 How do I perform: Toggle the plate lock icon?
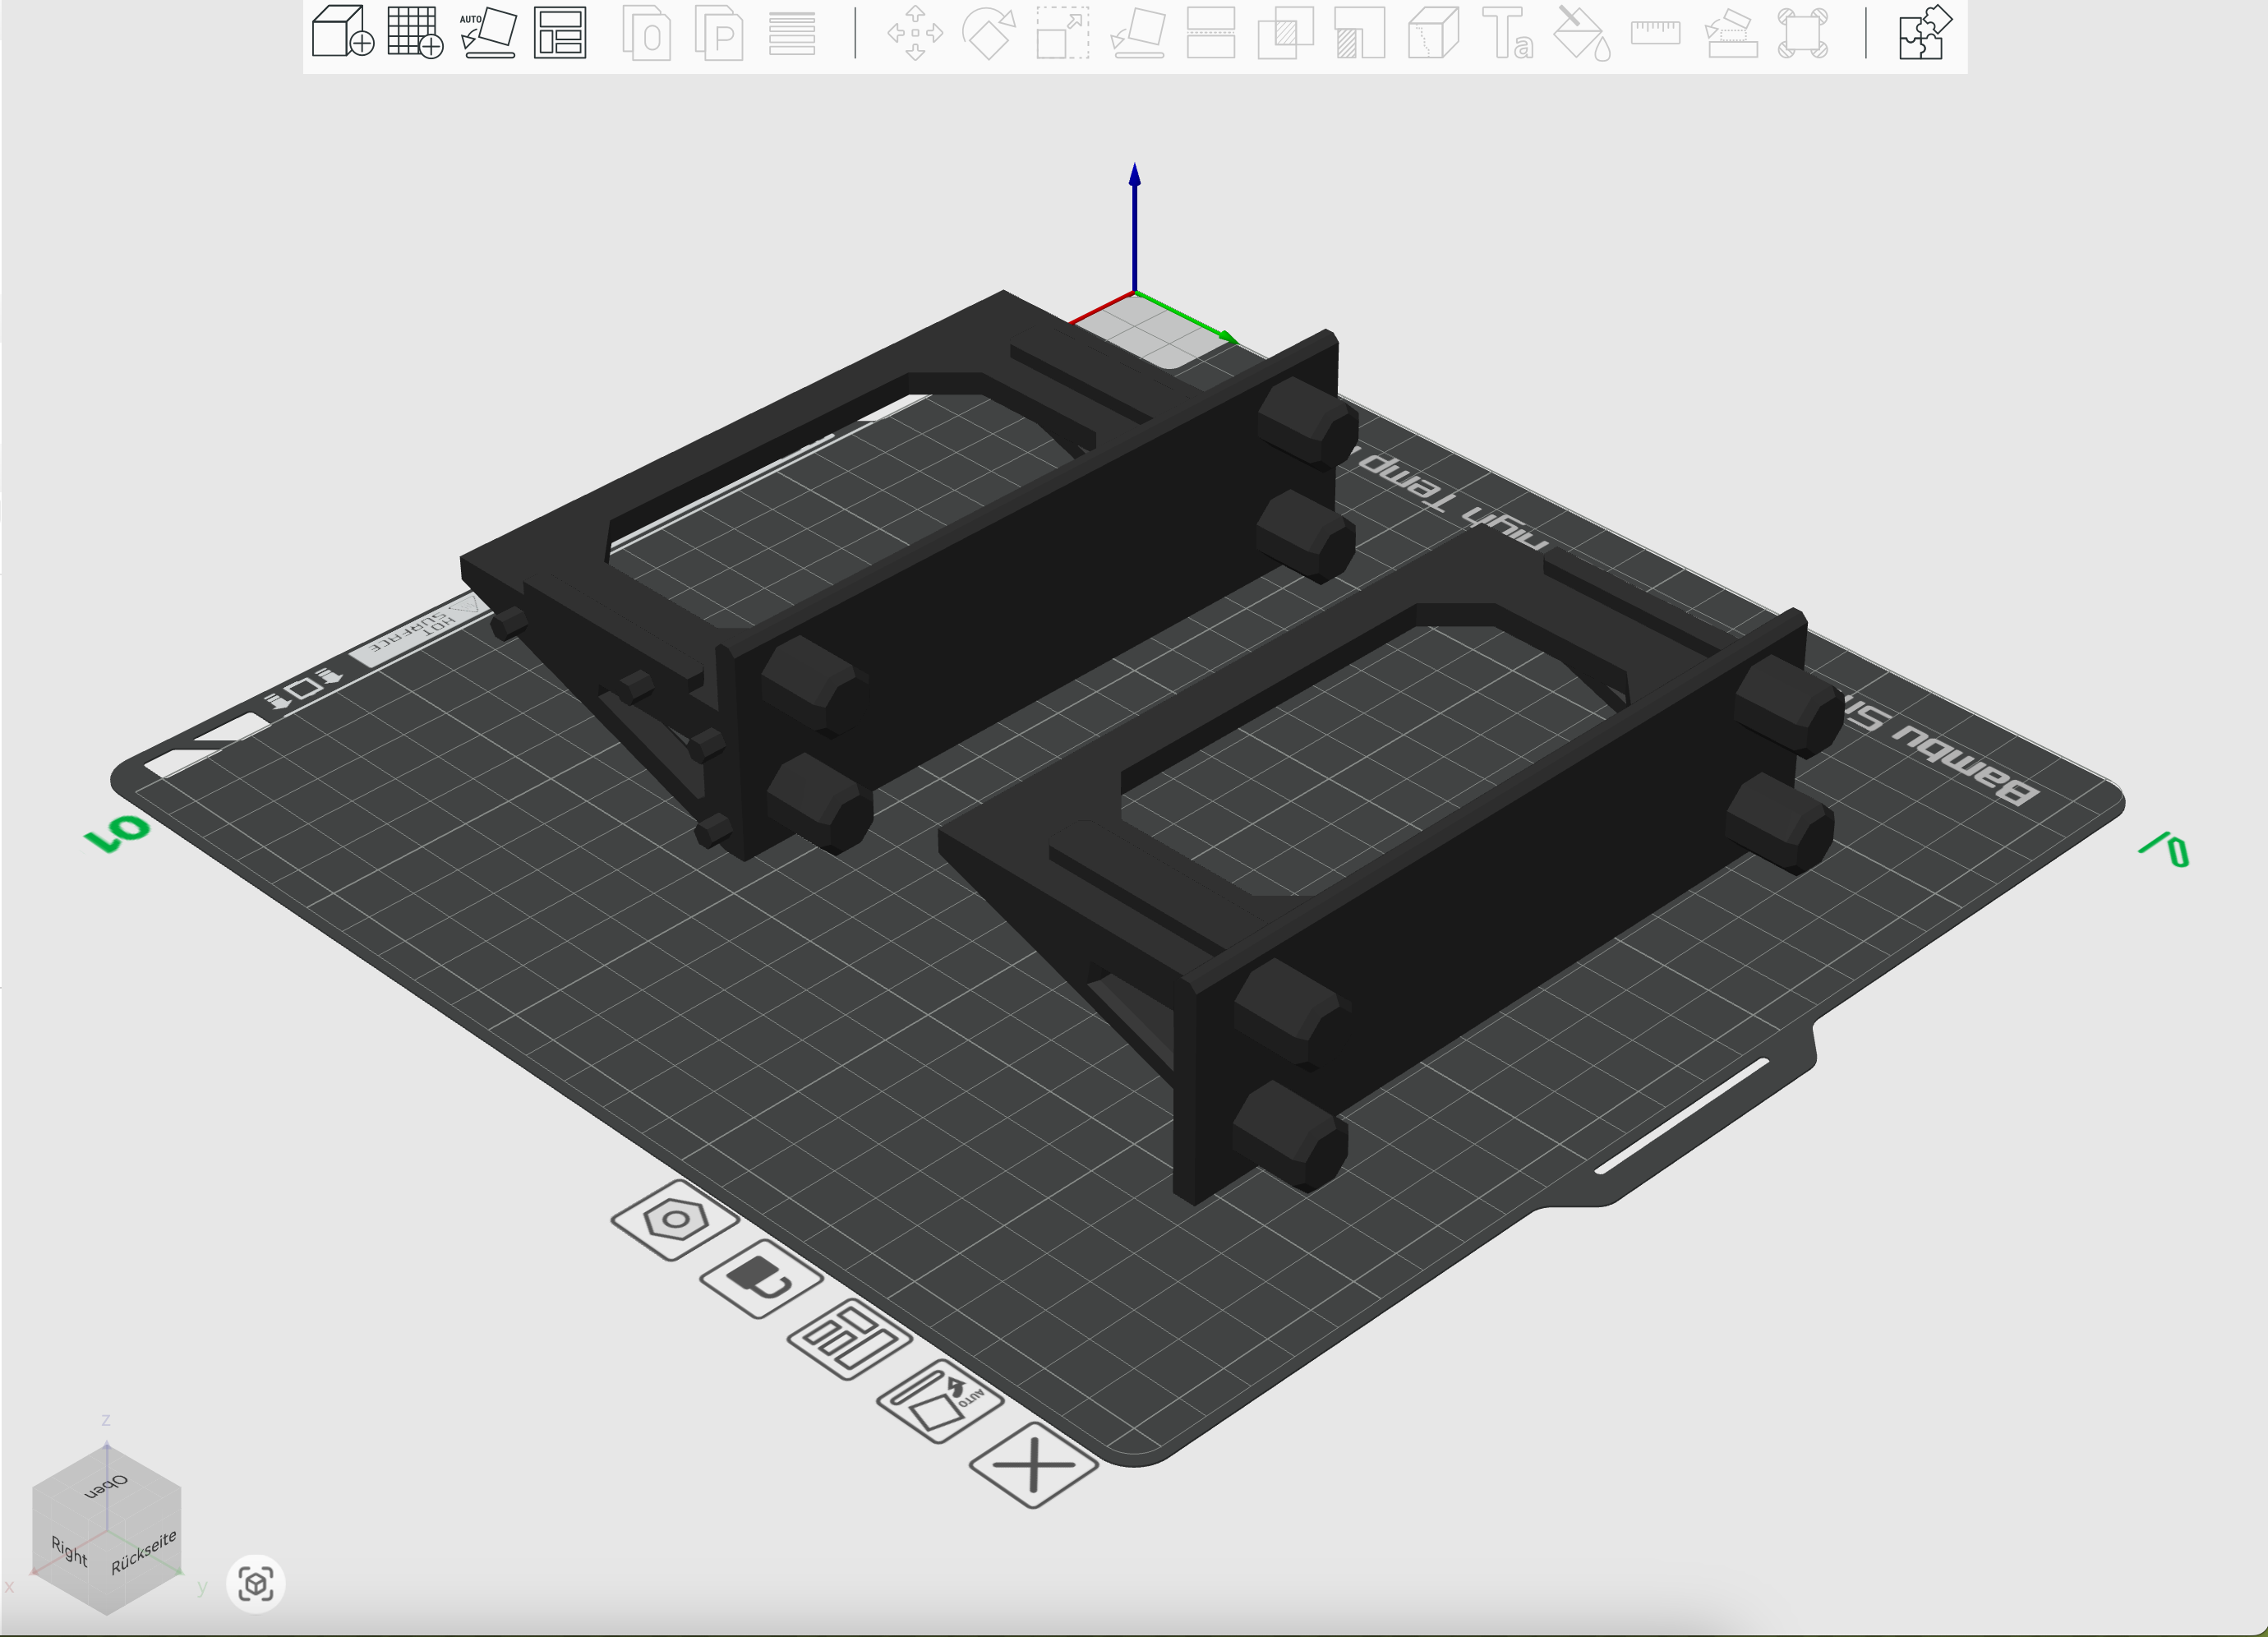[x=761, y=1278]
